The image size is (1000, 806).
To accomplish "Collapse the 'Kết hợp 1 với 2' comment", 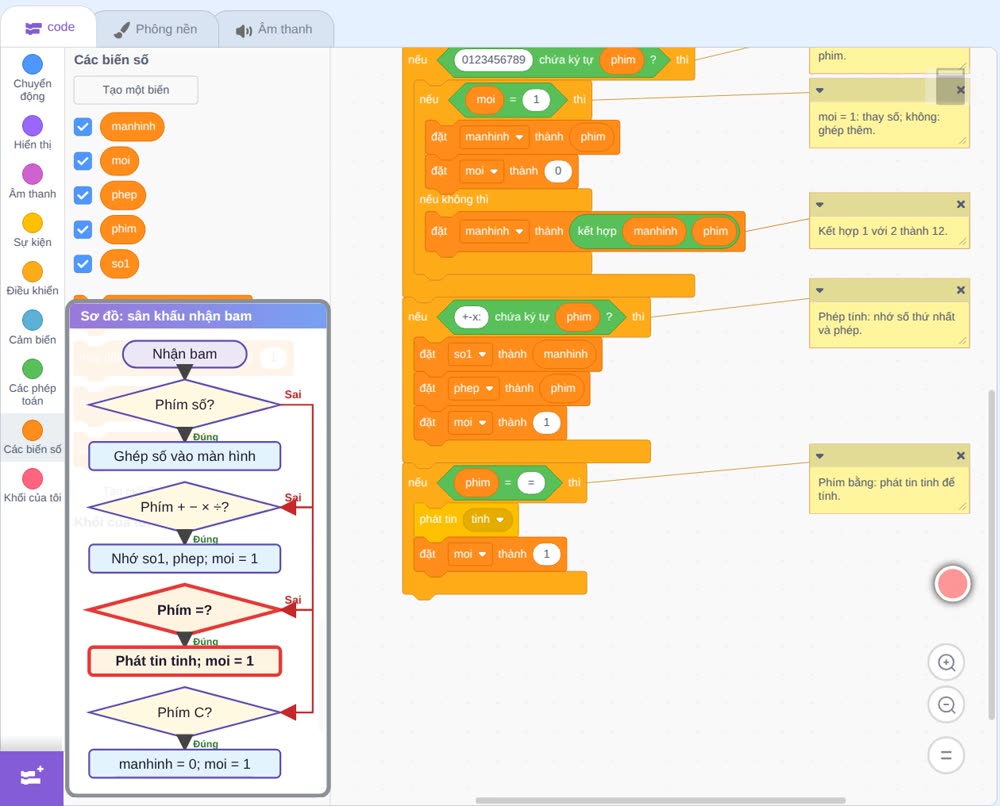I will [820, 204].
